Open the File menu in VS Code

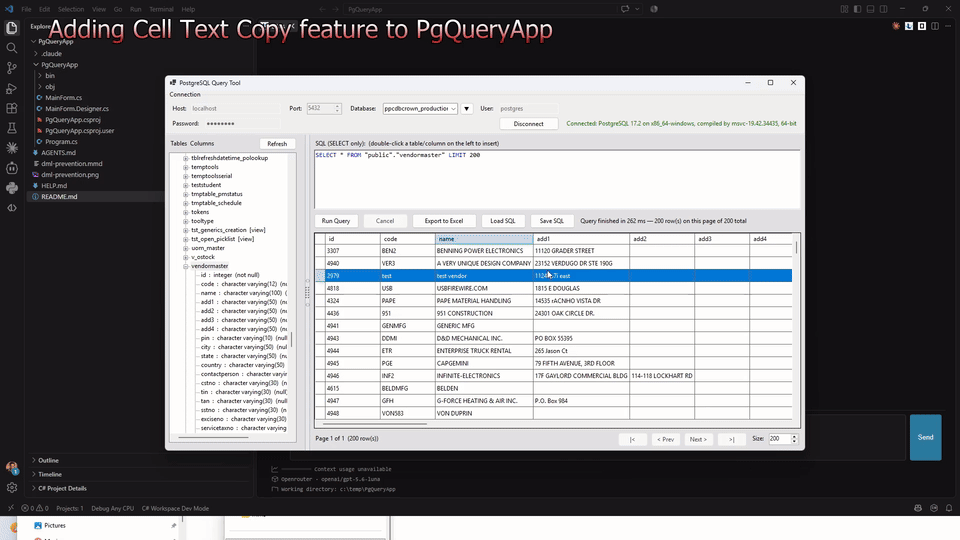click(x=26, y=9)
